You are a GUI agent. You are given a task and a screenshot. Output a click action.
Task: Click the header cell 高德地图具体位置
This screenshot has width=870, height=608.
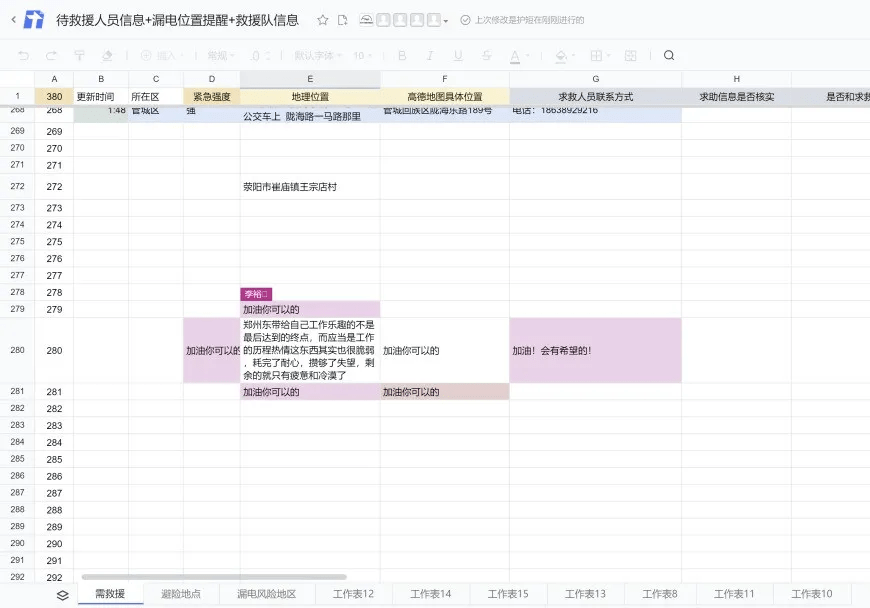444,97
